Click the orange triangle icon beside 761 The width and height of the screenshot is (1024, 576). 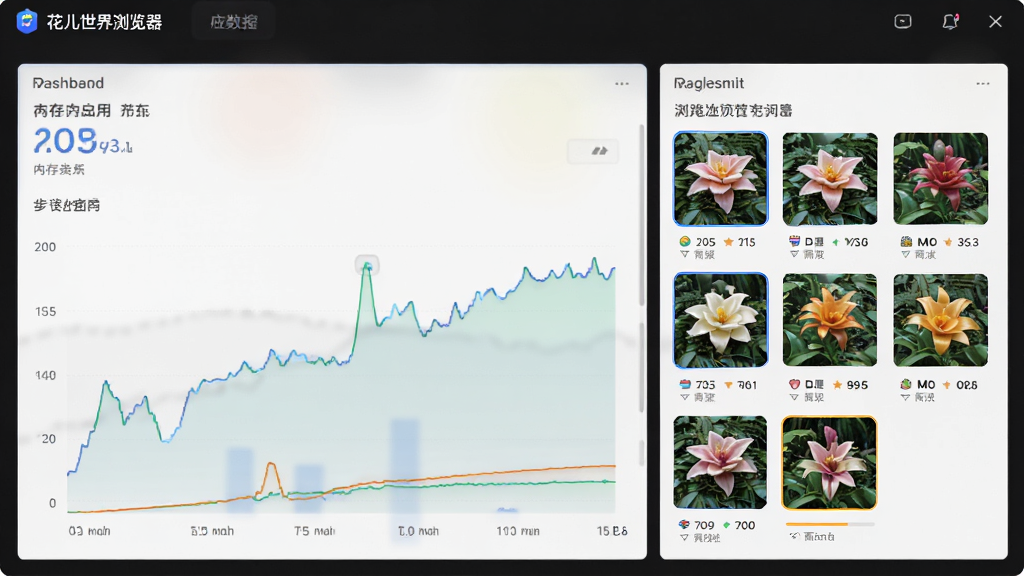(x=728, y=385)
